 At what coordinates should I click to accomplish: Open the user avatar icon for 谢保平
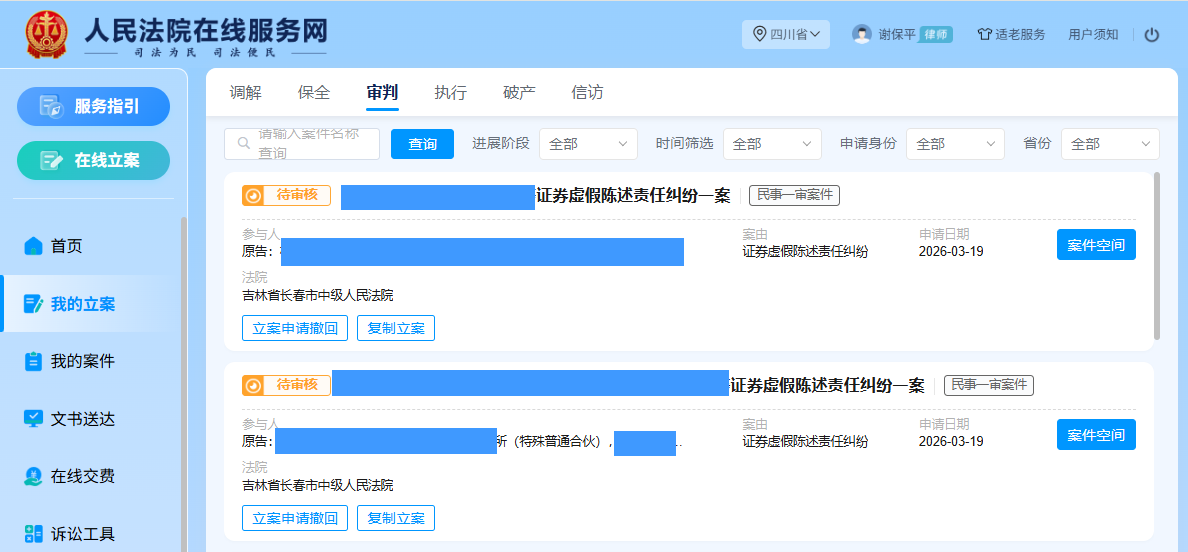(x=861, y=34)
